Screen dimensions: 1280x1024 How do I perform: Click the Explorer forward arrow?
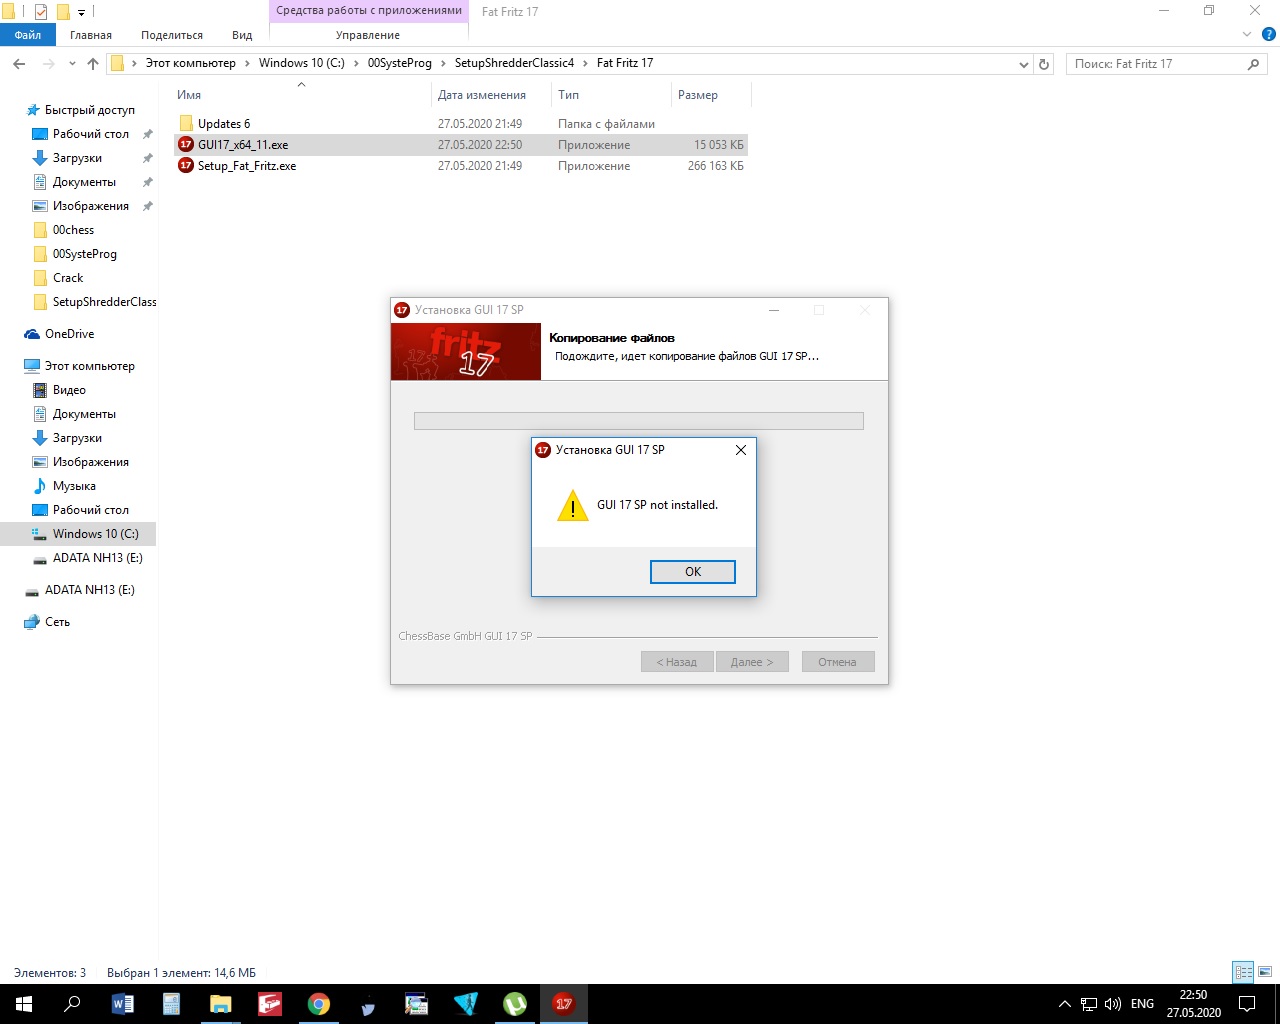(48, 64)
